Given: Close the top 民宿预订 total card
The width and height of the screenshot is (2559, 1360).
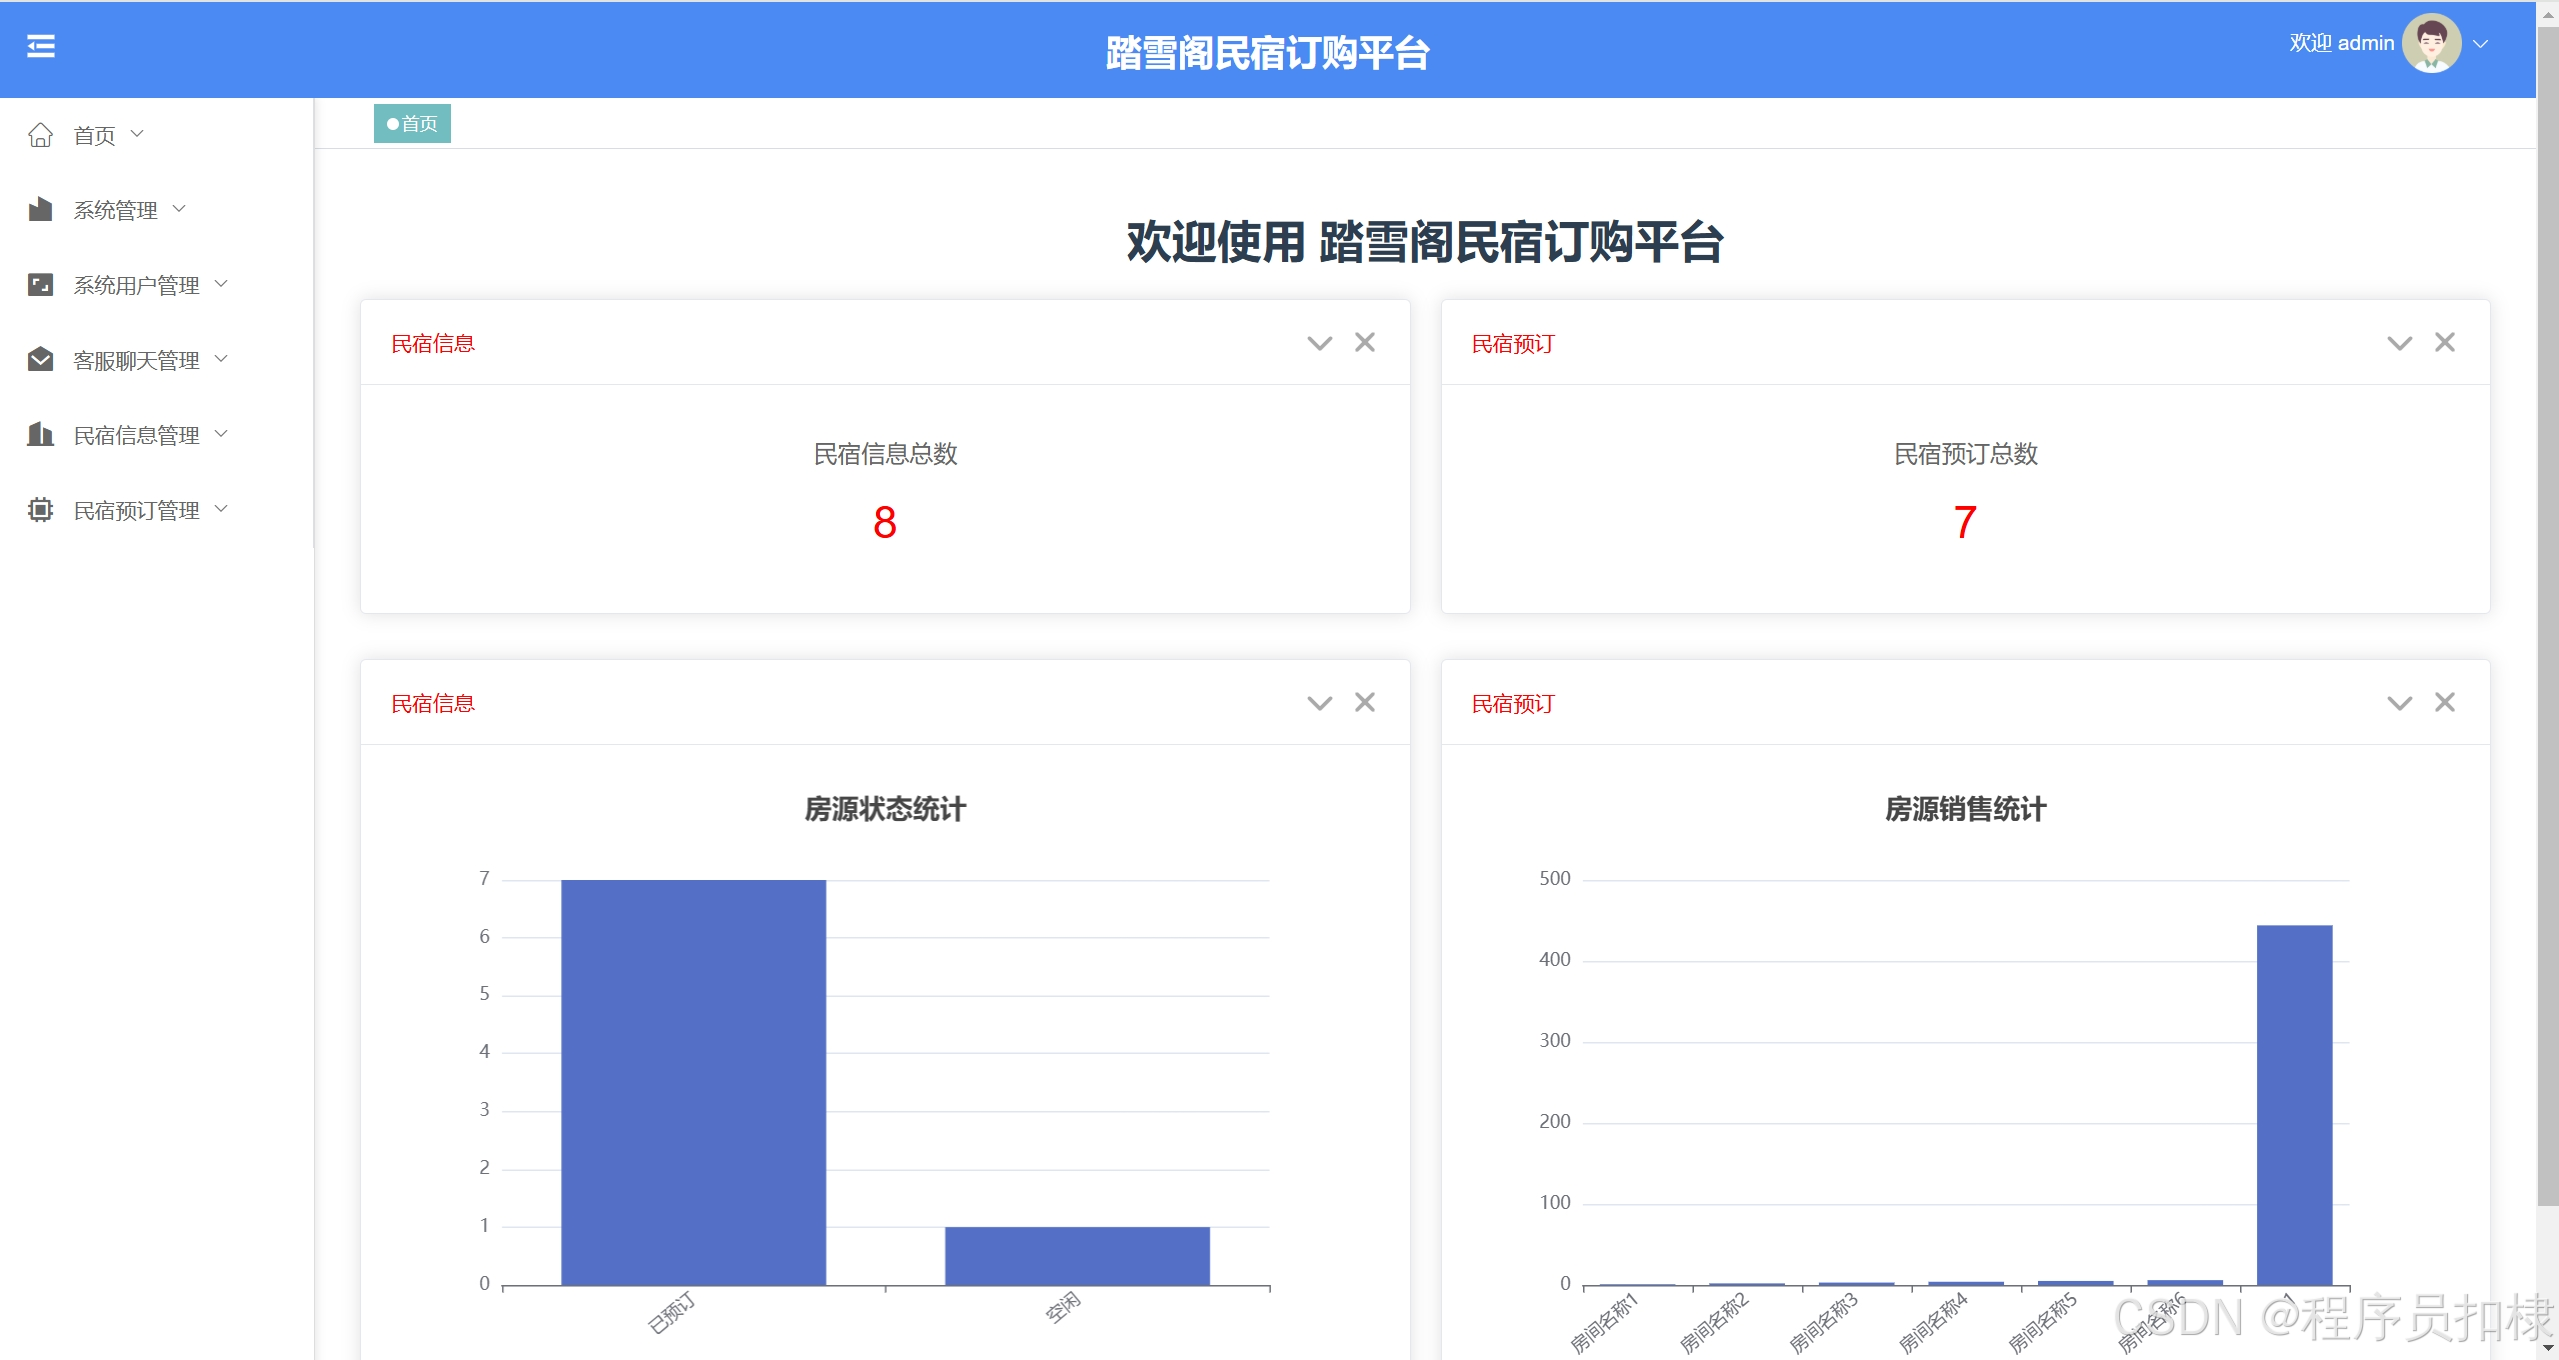Looking at the screenshot, I should (2445, 343).
